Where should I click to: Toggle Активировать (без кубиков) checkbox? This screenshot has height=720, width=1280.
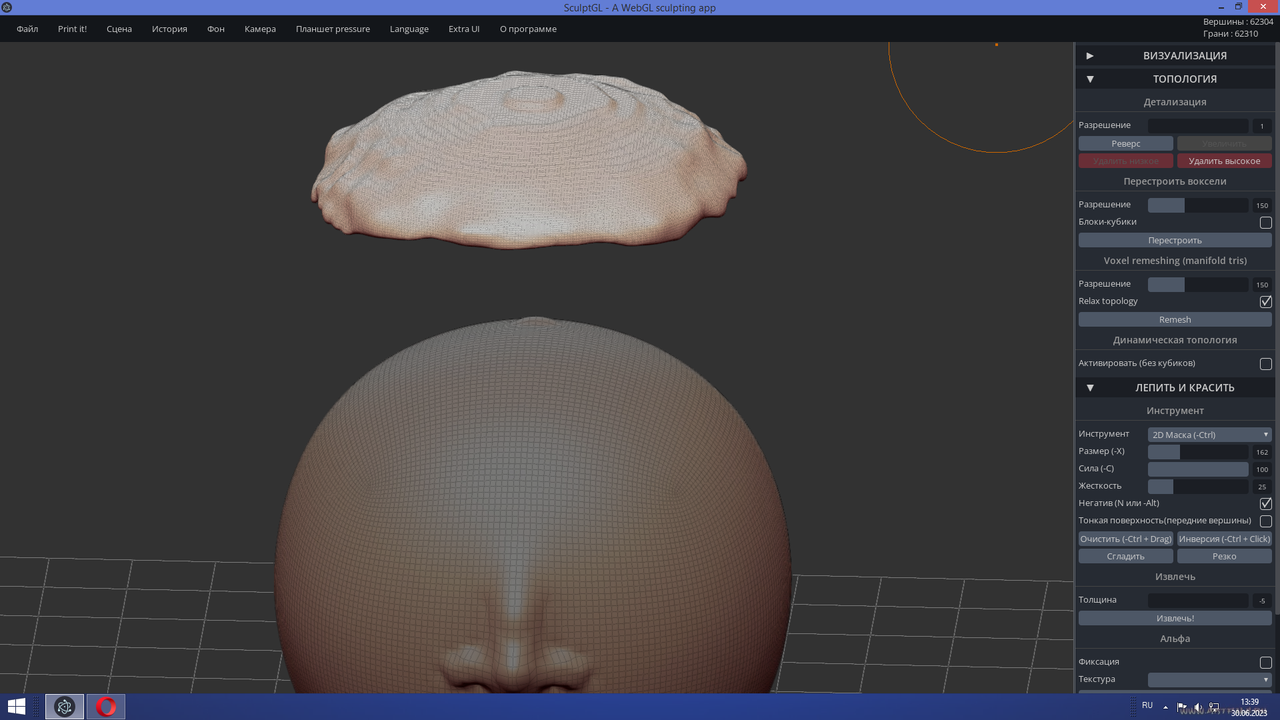tap(1265, 363)
